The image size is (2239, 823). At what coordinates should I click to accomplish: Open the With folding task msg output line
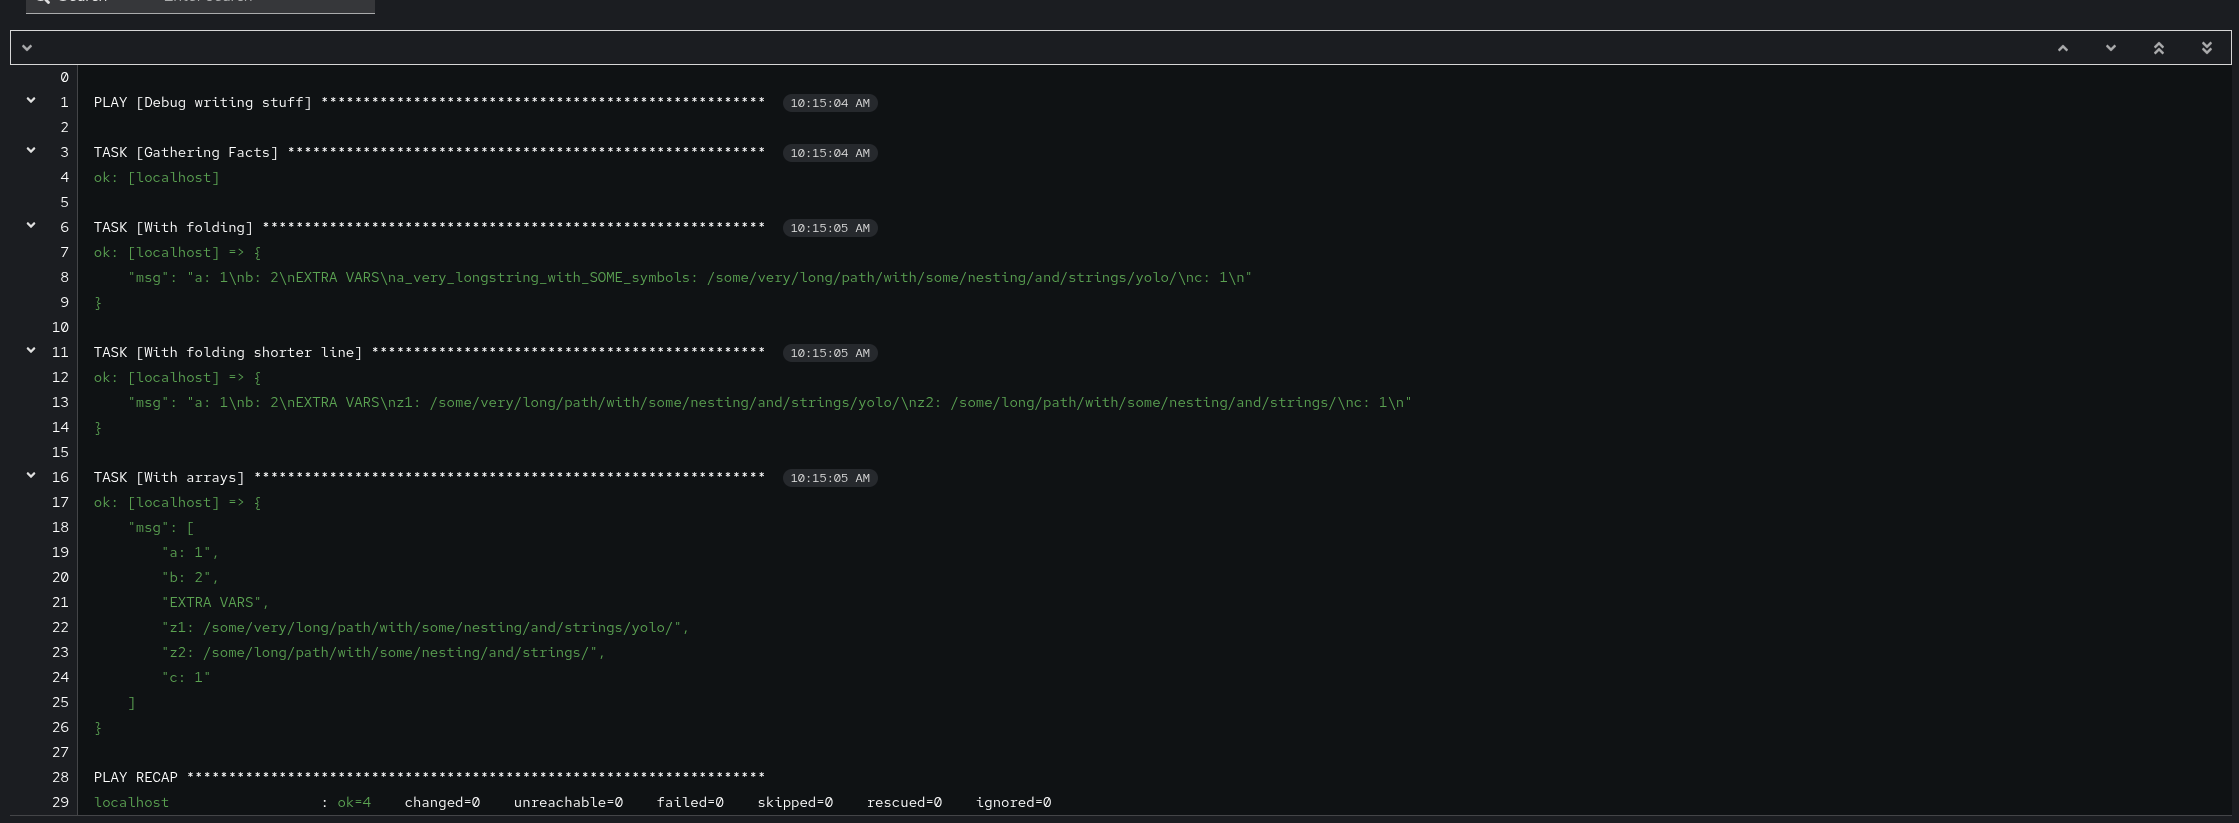pyautogui.click(x=689, y=277)
